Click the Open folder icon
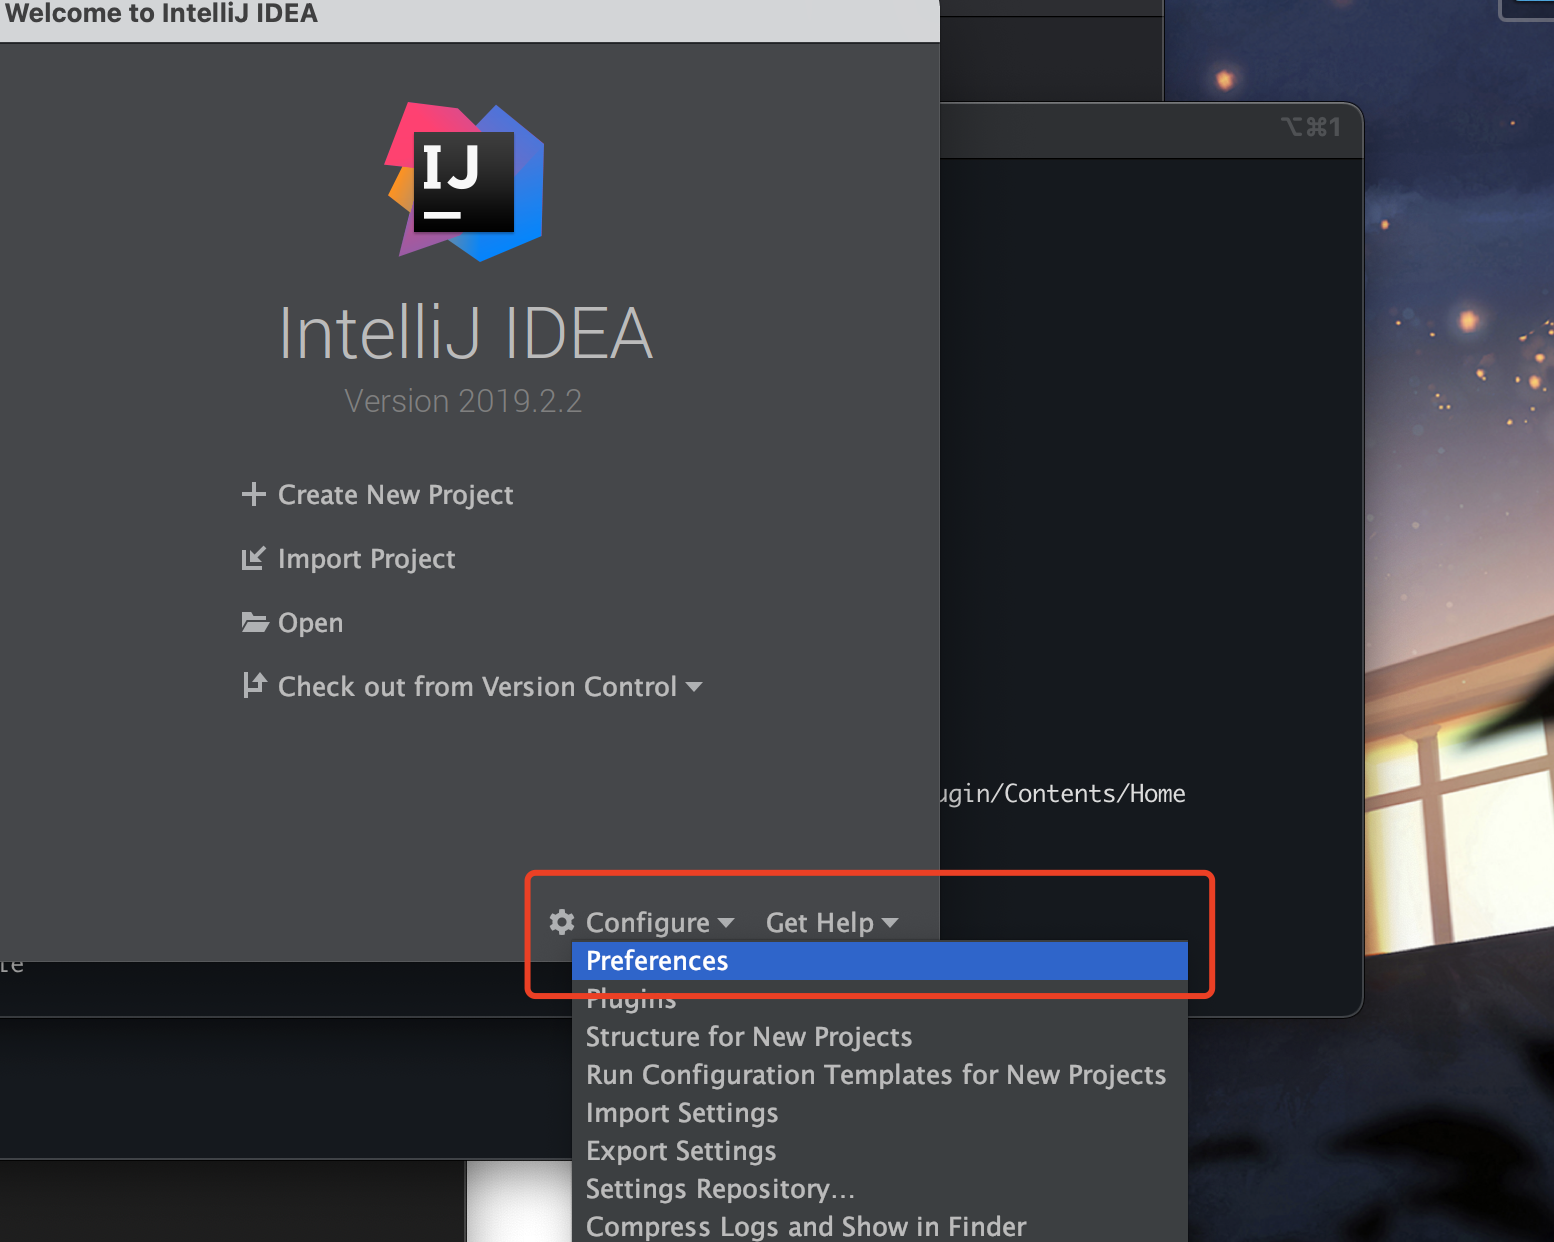The height and width of the screenshot is (1242, 1554). (x=256, y=622)
